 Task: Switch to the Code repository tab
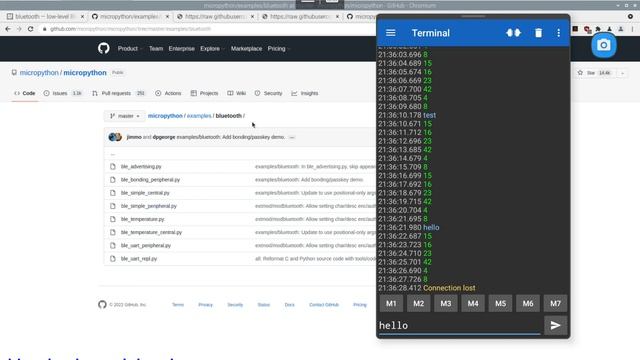click(25, 93)
